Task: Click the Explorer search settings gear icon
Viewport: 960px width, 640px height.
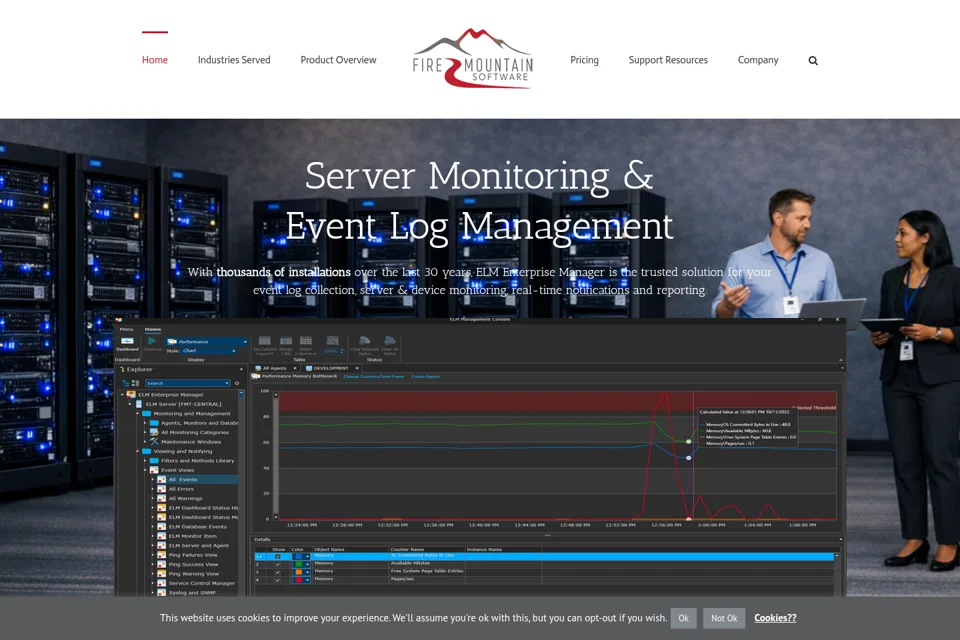Action: [237, 383]
